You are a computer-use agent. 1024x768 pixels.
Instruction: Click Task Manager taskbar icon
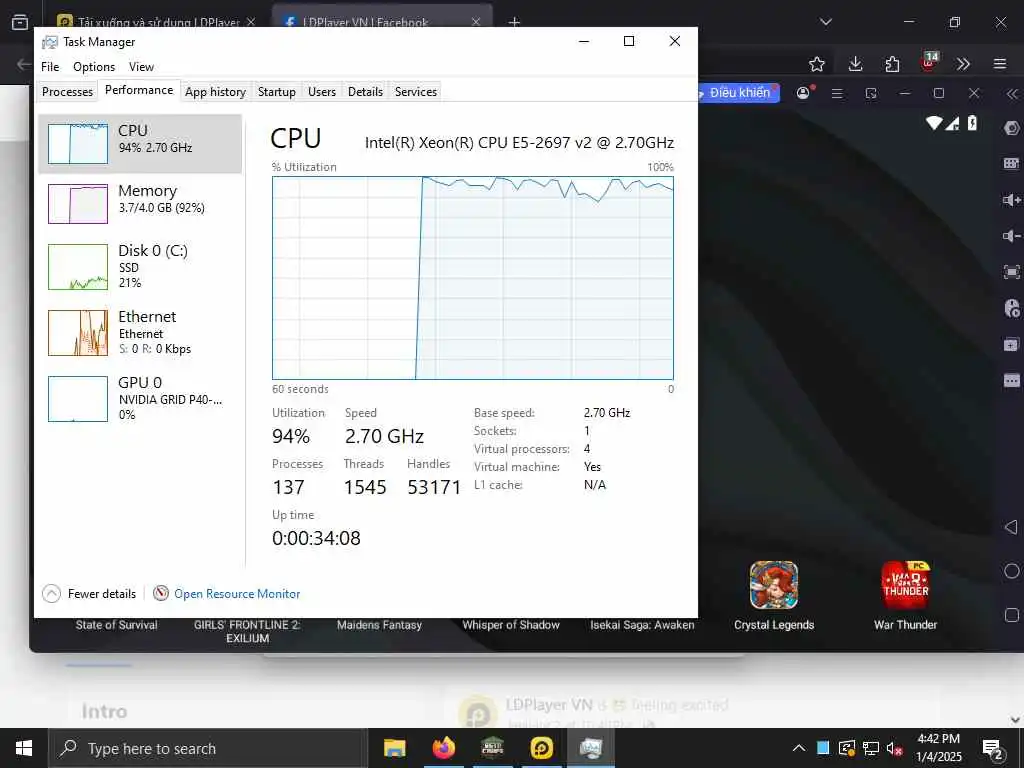point(590,748)
